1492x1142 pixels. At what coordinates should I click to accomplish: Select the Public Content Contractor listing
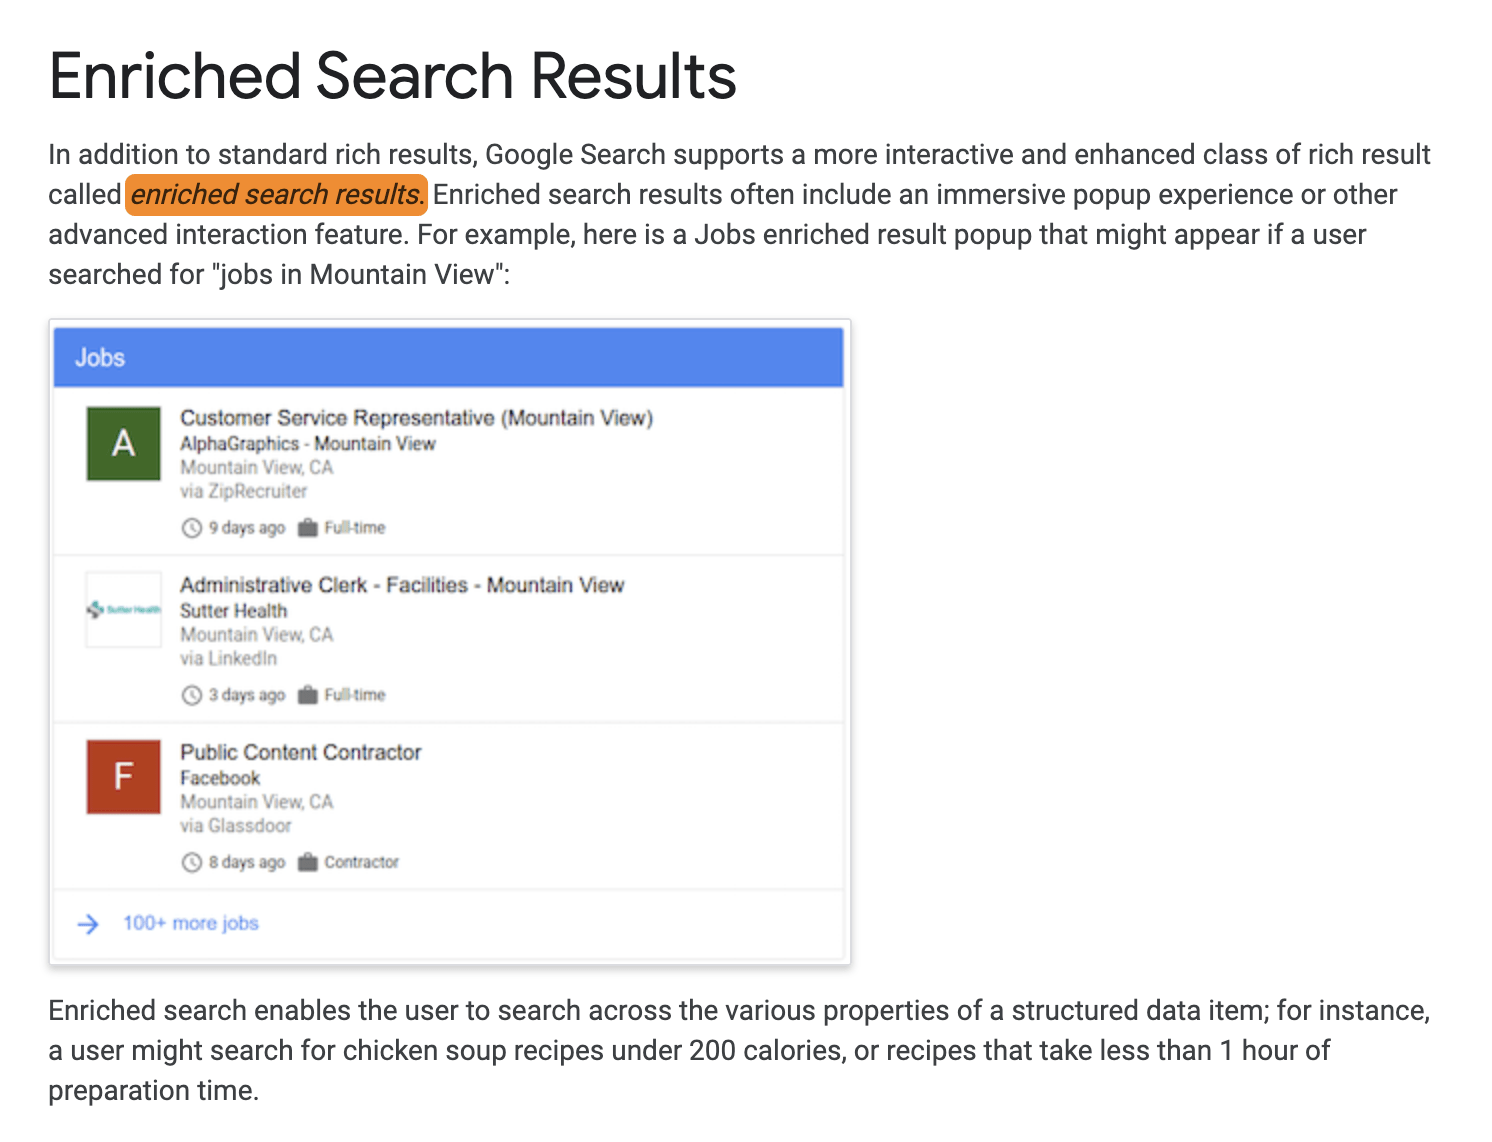pyautogui.click(x=300, y=752)
